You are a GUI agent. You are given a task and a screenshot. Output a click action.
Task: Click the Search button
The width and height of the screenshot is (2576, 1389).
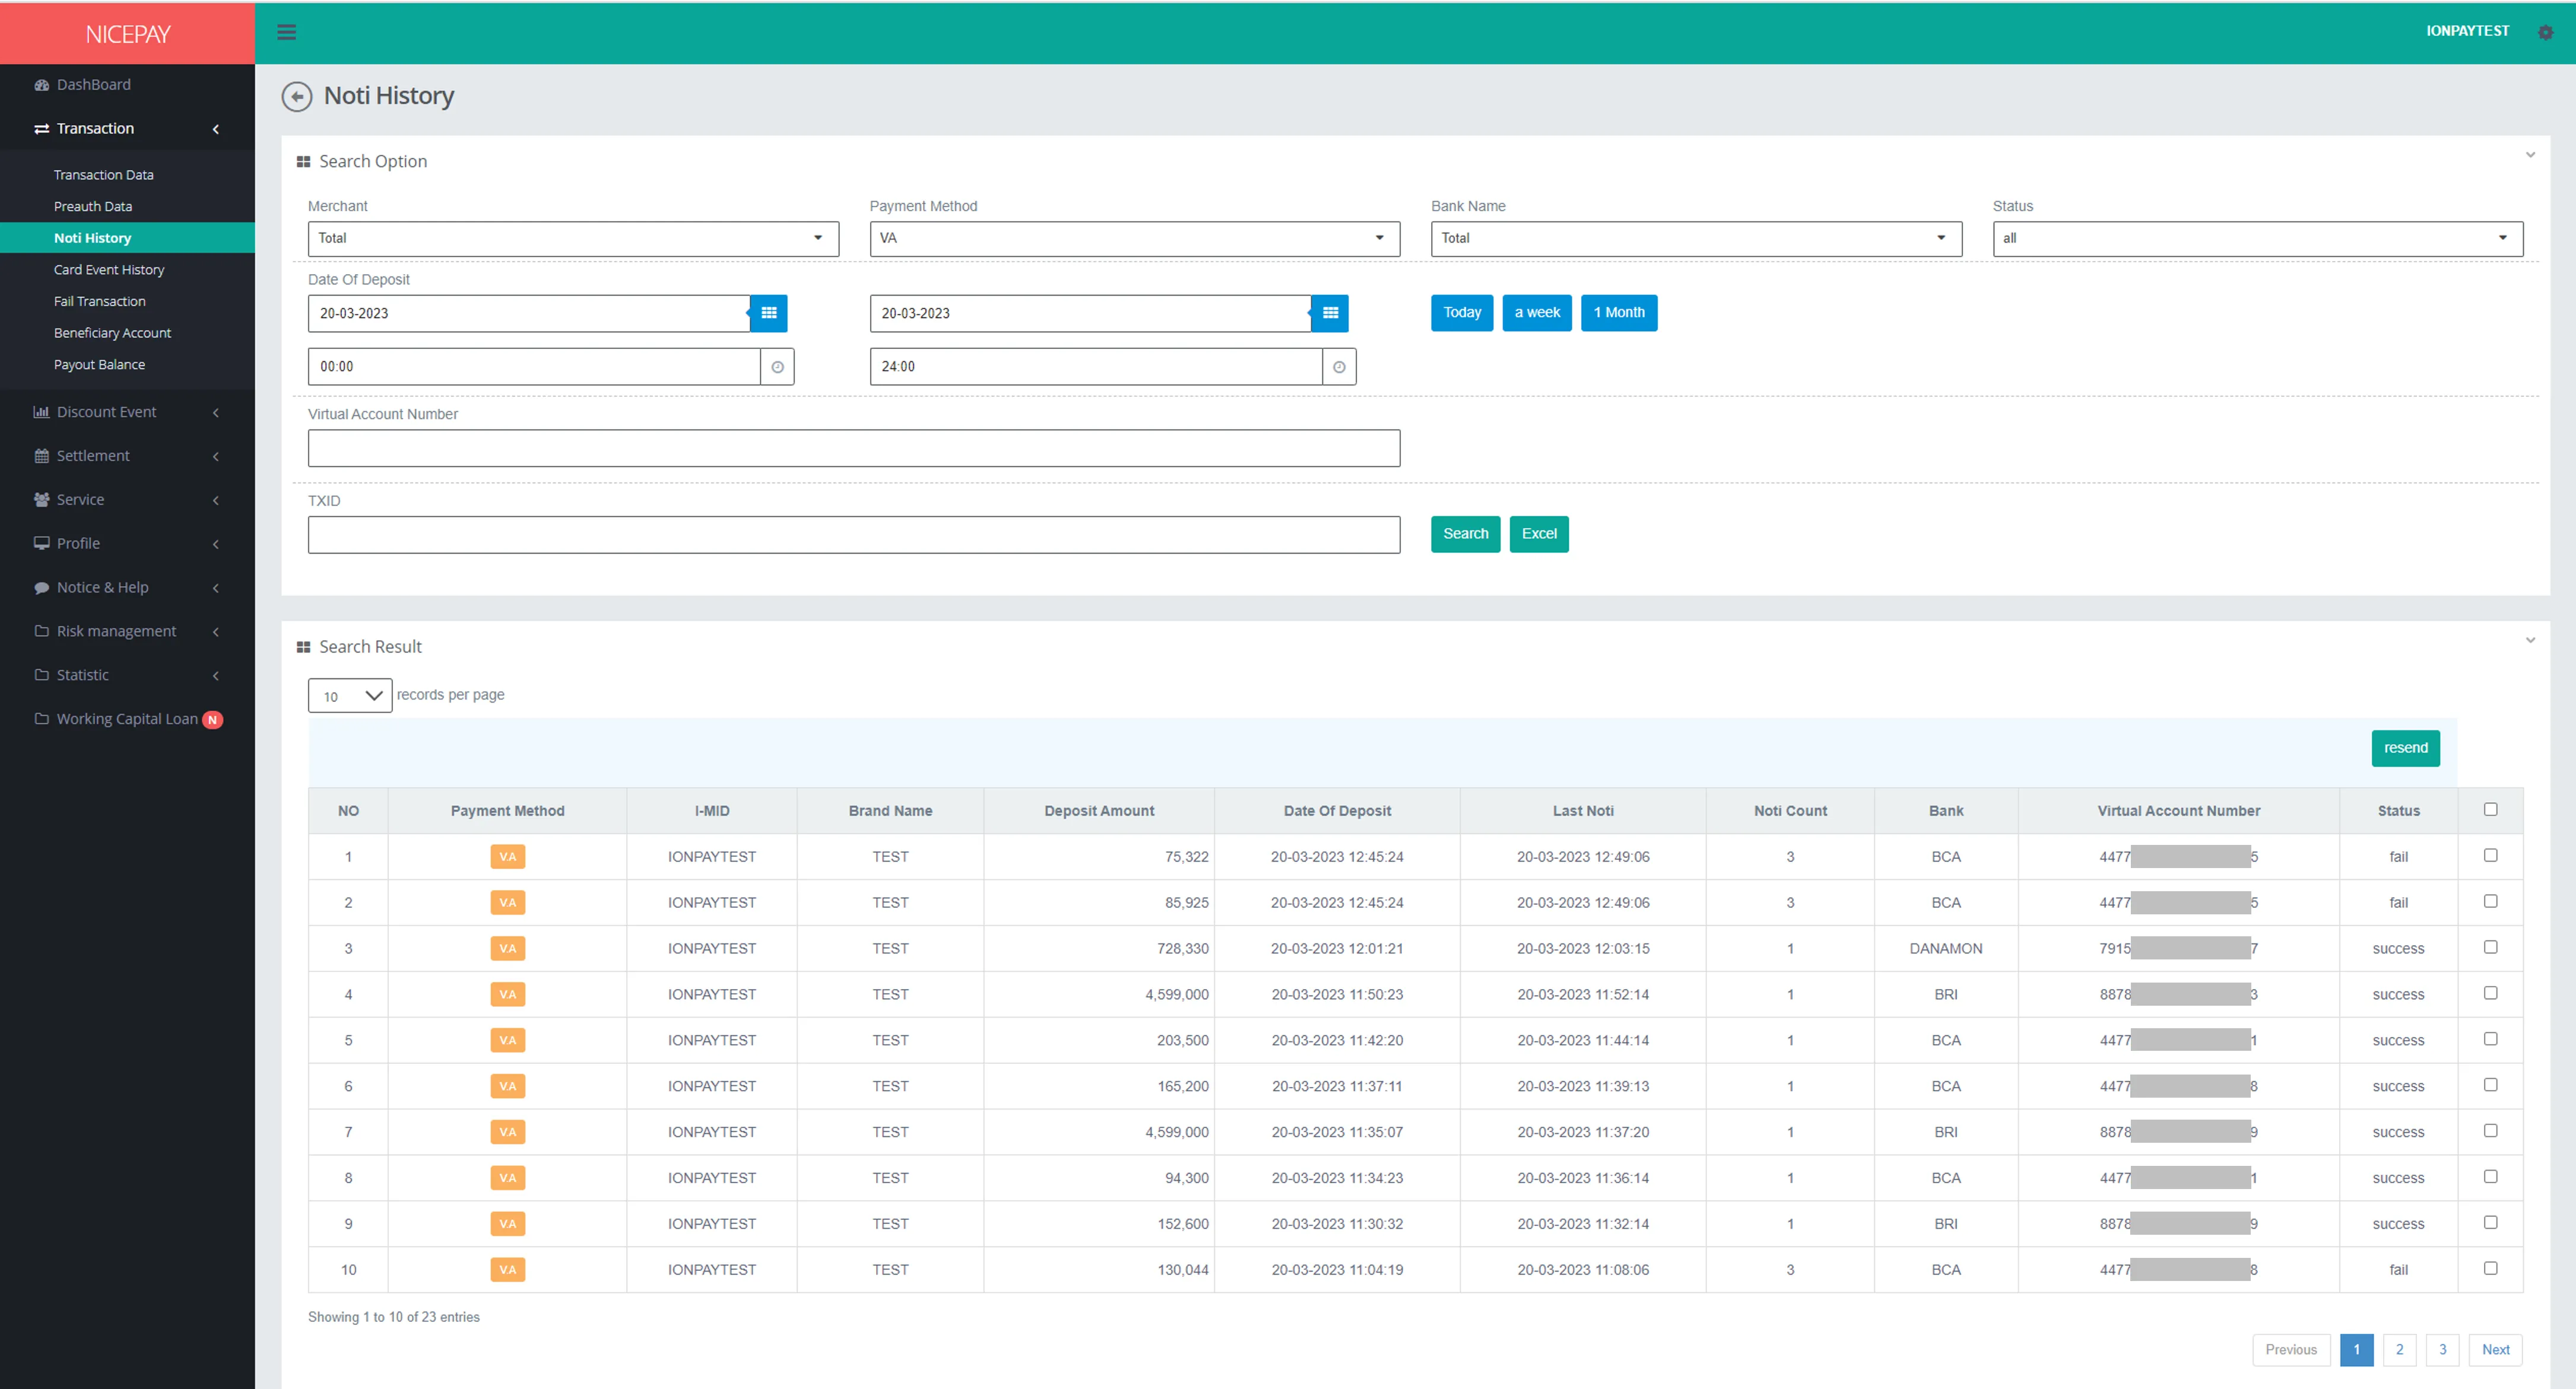pos(1465,534)
